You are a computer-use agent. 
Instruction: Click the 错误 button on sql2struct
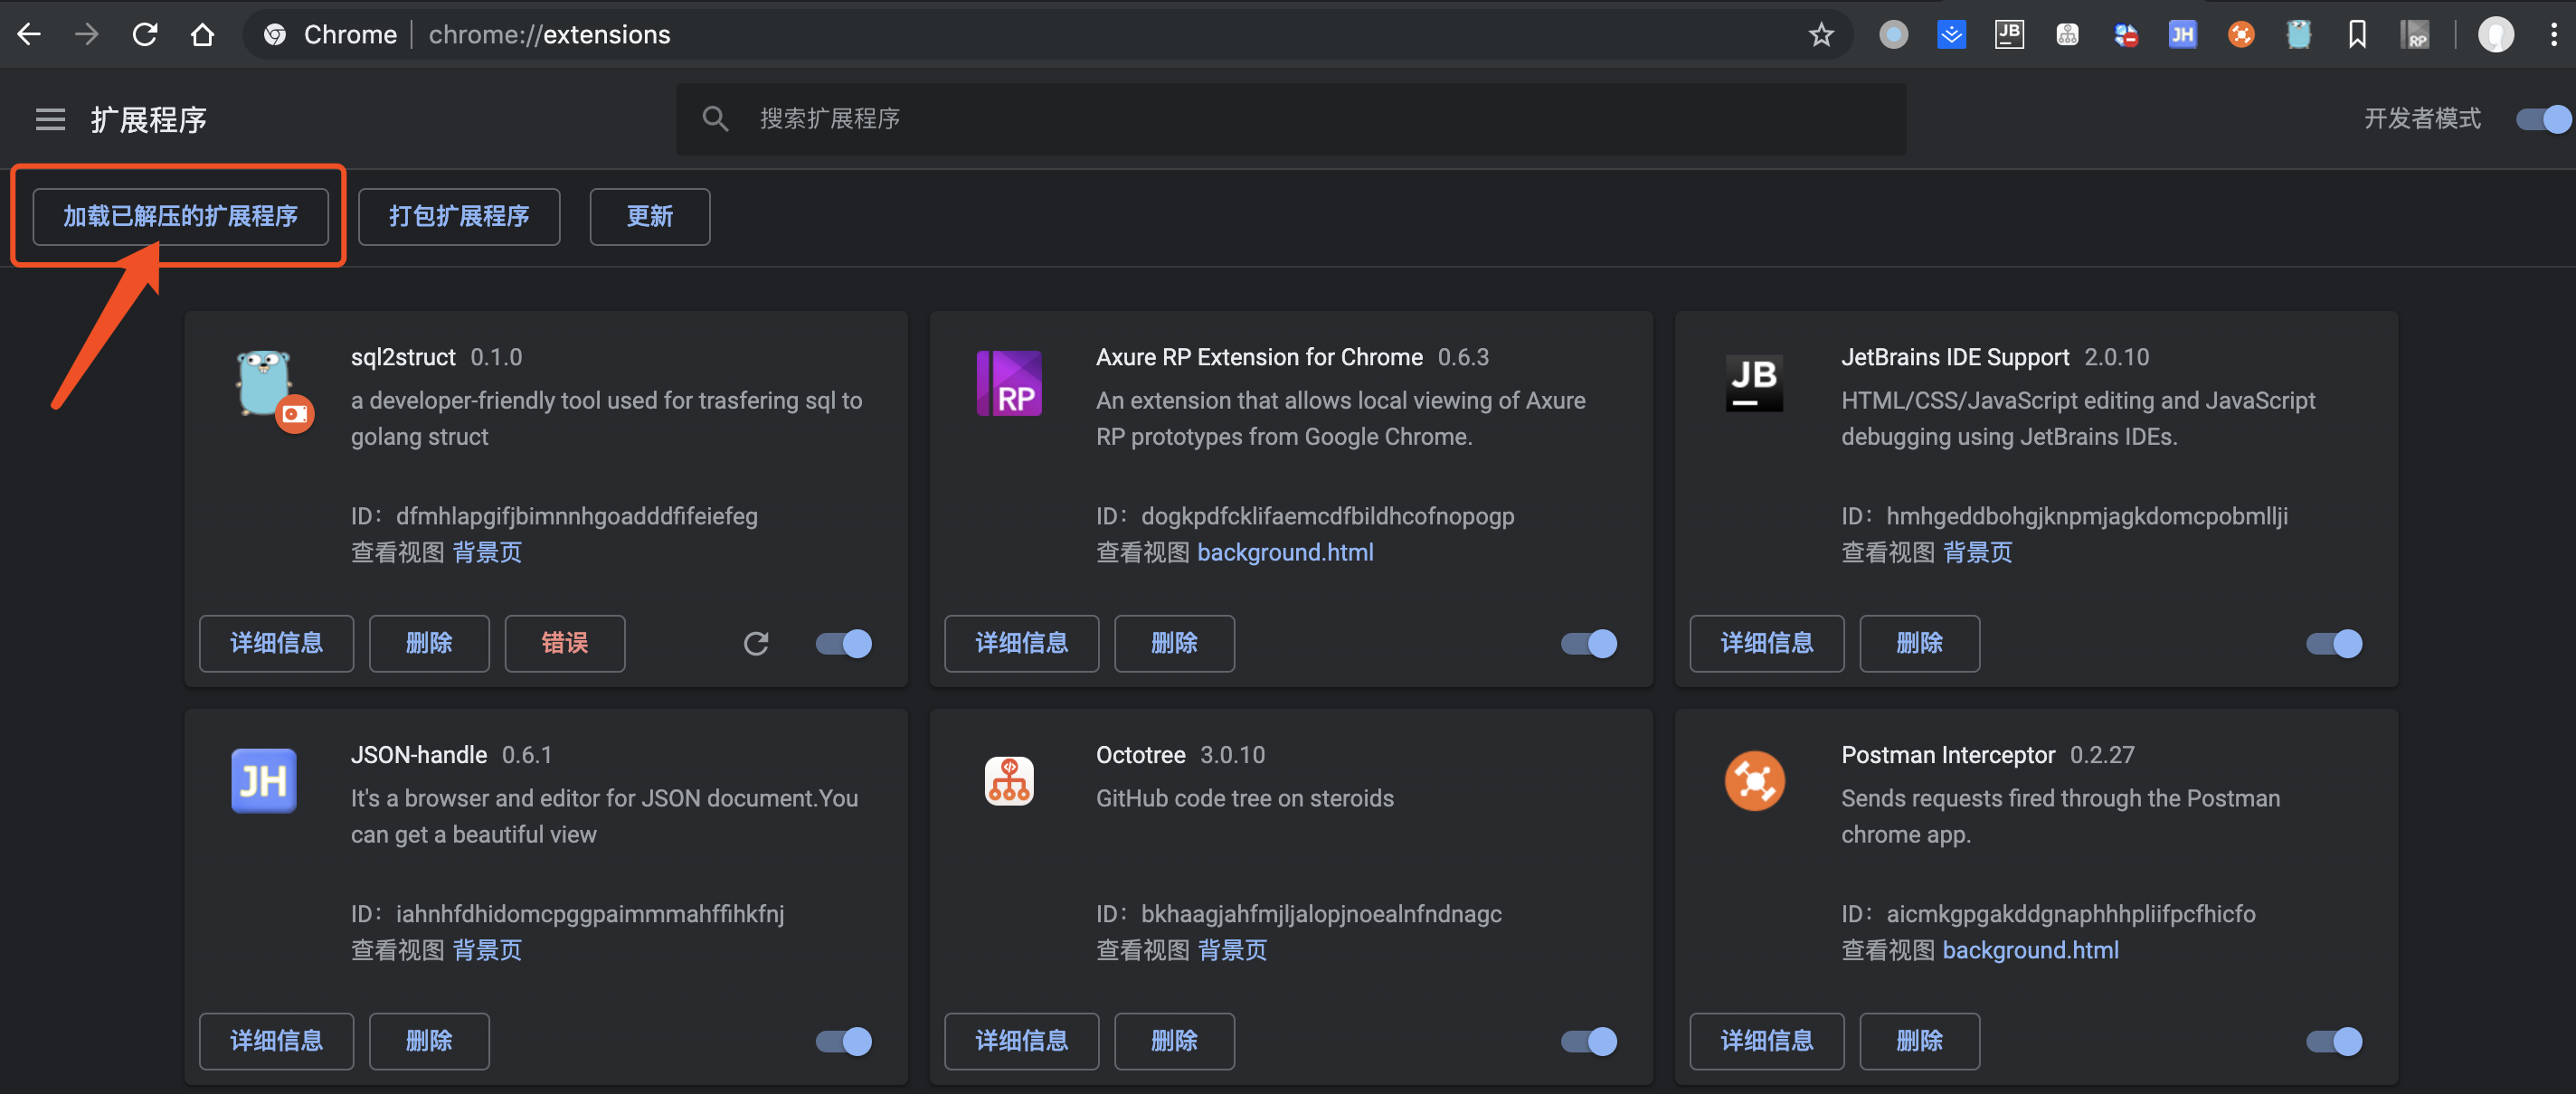coord(564,643)
